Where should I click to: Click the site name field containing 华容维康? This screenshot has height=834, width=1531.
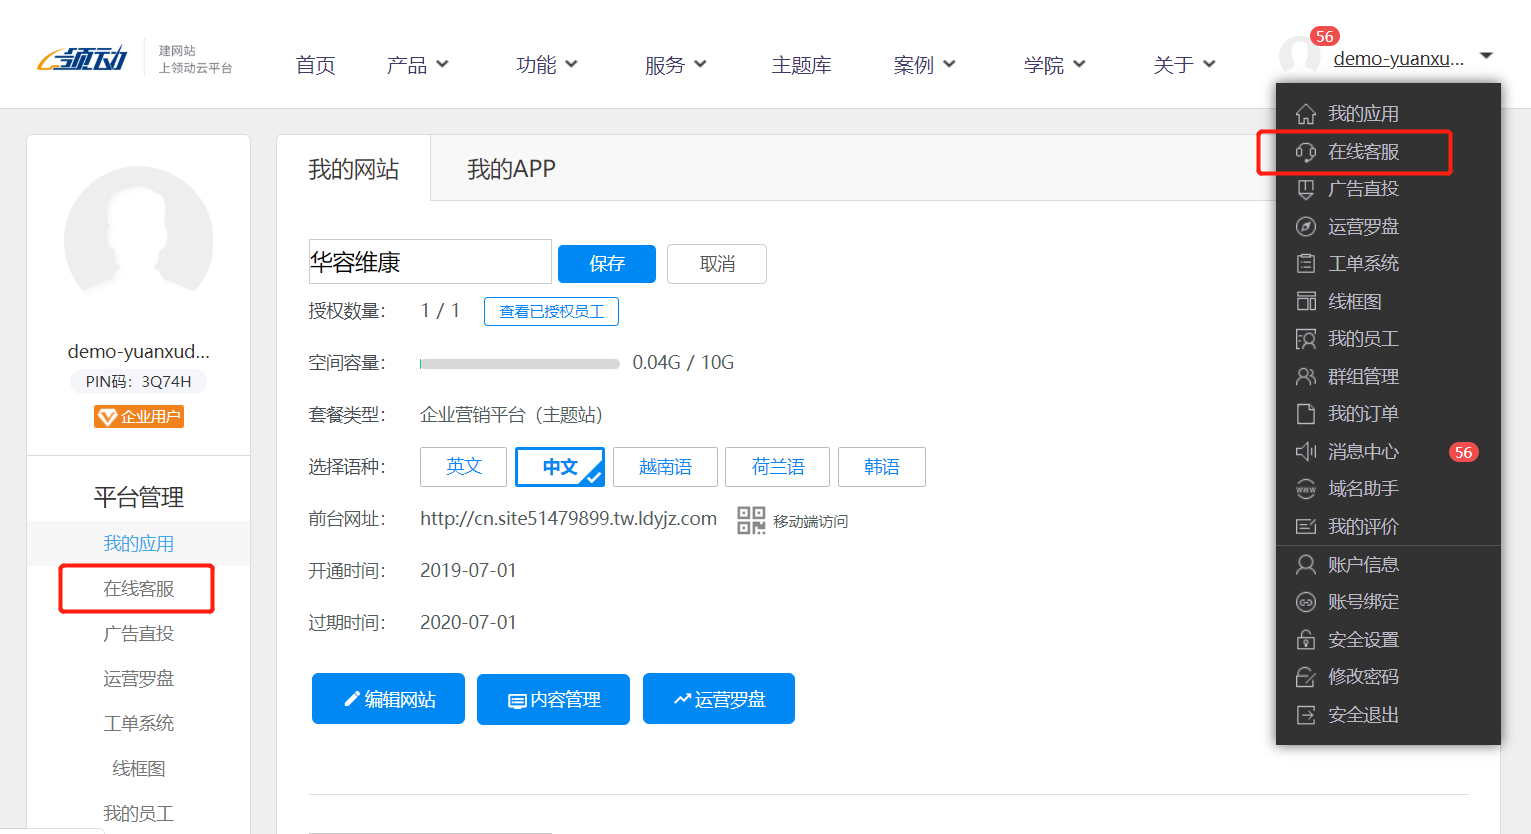click(430, 262)
